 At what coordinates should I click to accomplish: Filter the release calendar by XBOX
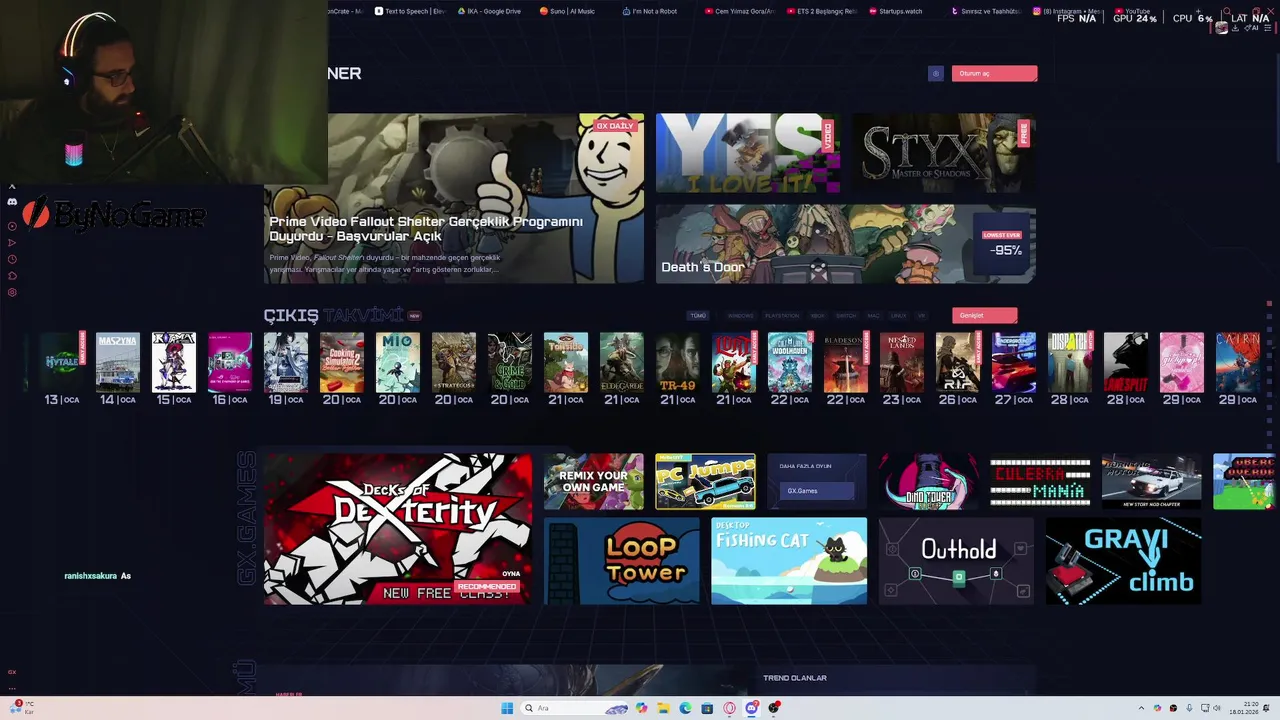point(818,315)
